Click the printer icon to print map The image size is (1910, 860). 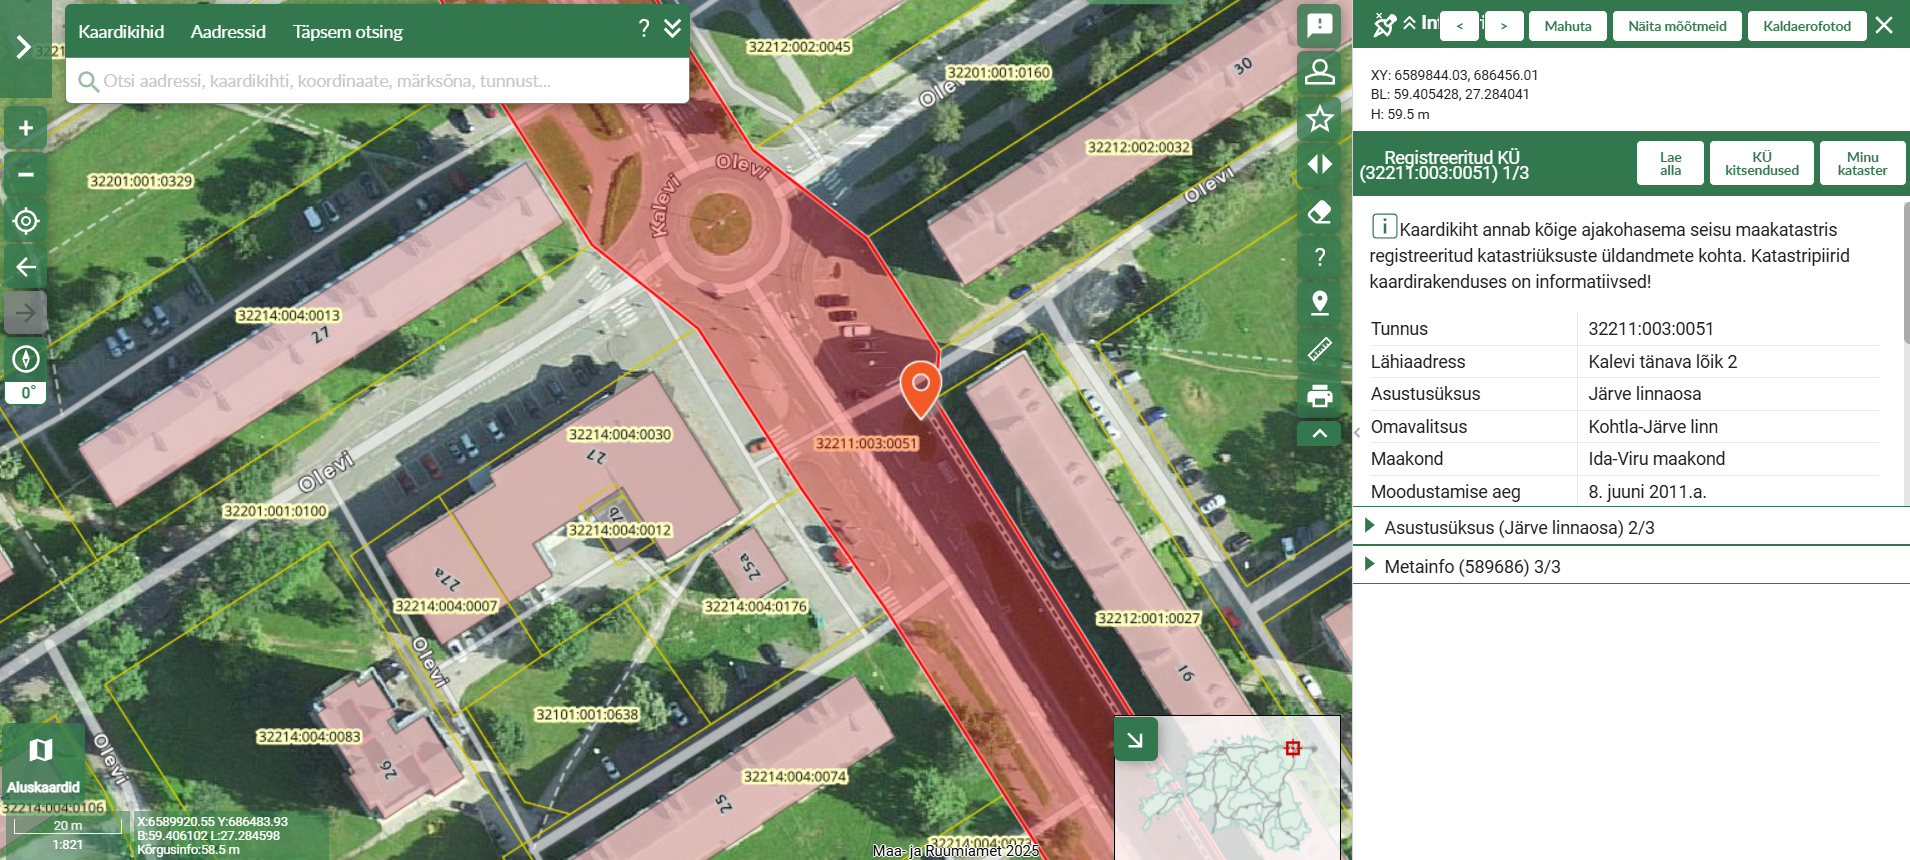coord(1319,396)
